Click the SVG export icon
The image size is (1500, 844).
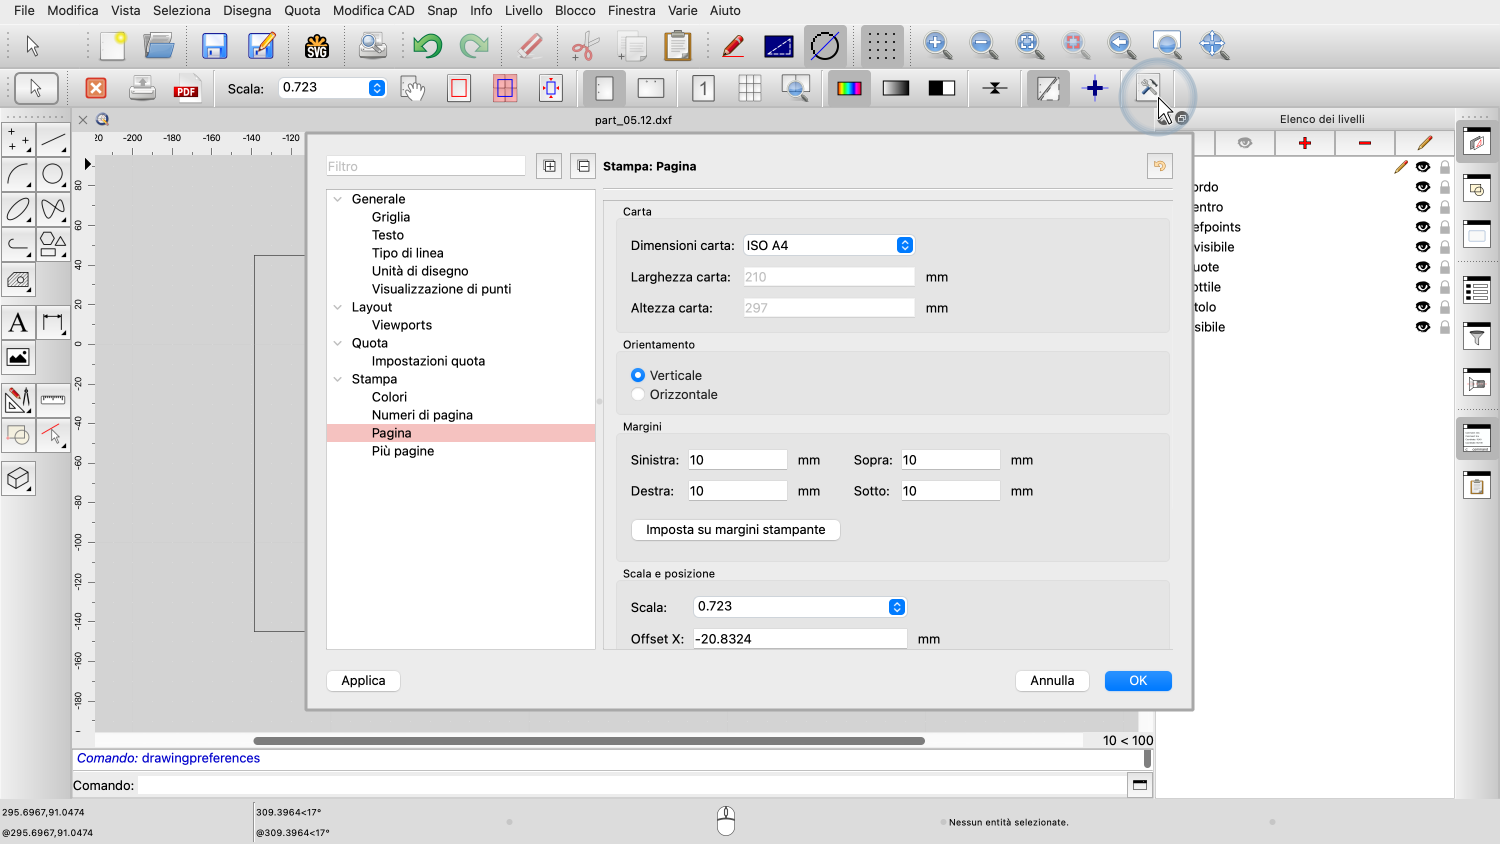(x=317, y=46)
